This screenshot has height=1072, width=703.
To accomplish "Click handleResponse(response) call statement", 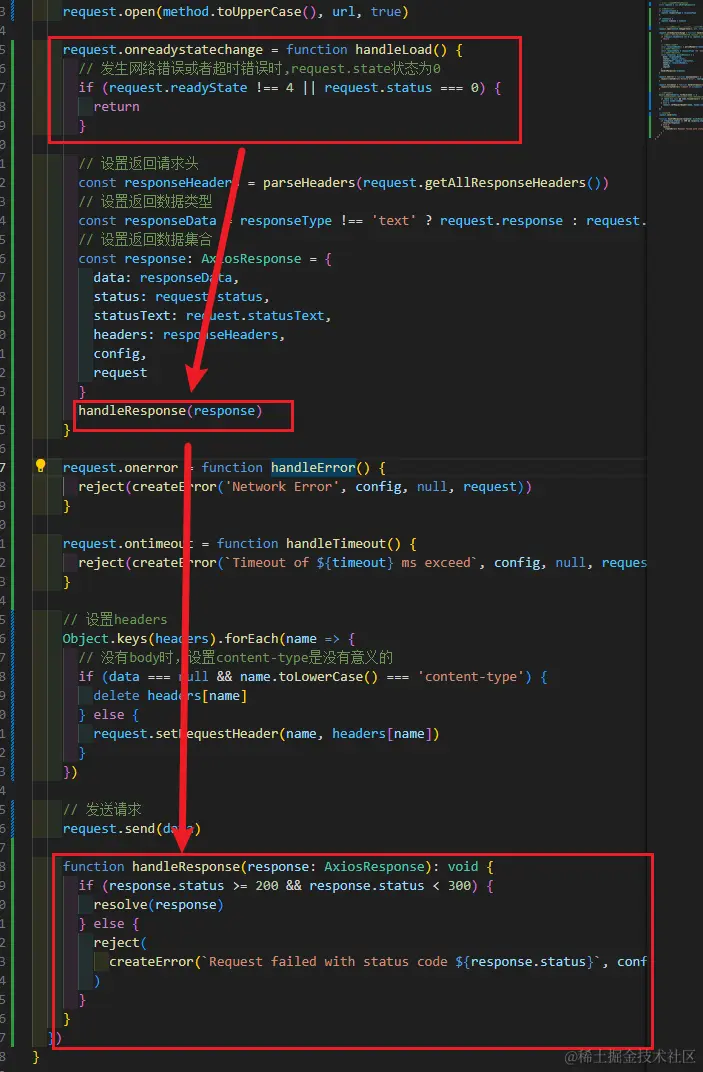I will tap(170, 410).
